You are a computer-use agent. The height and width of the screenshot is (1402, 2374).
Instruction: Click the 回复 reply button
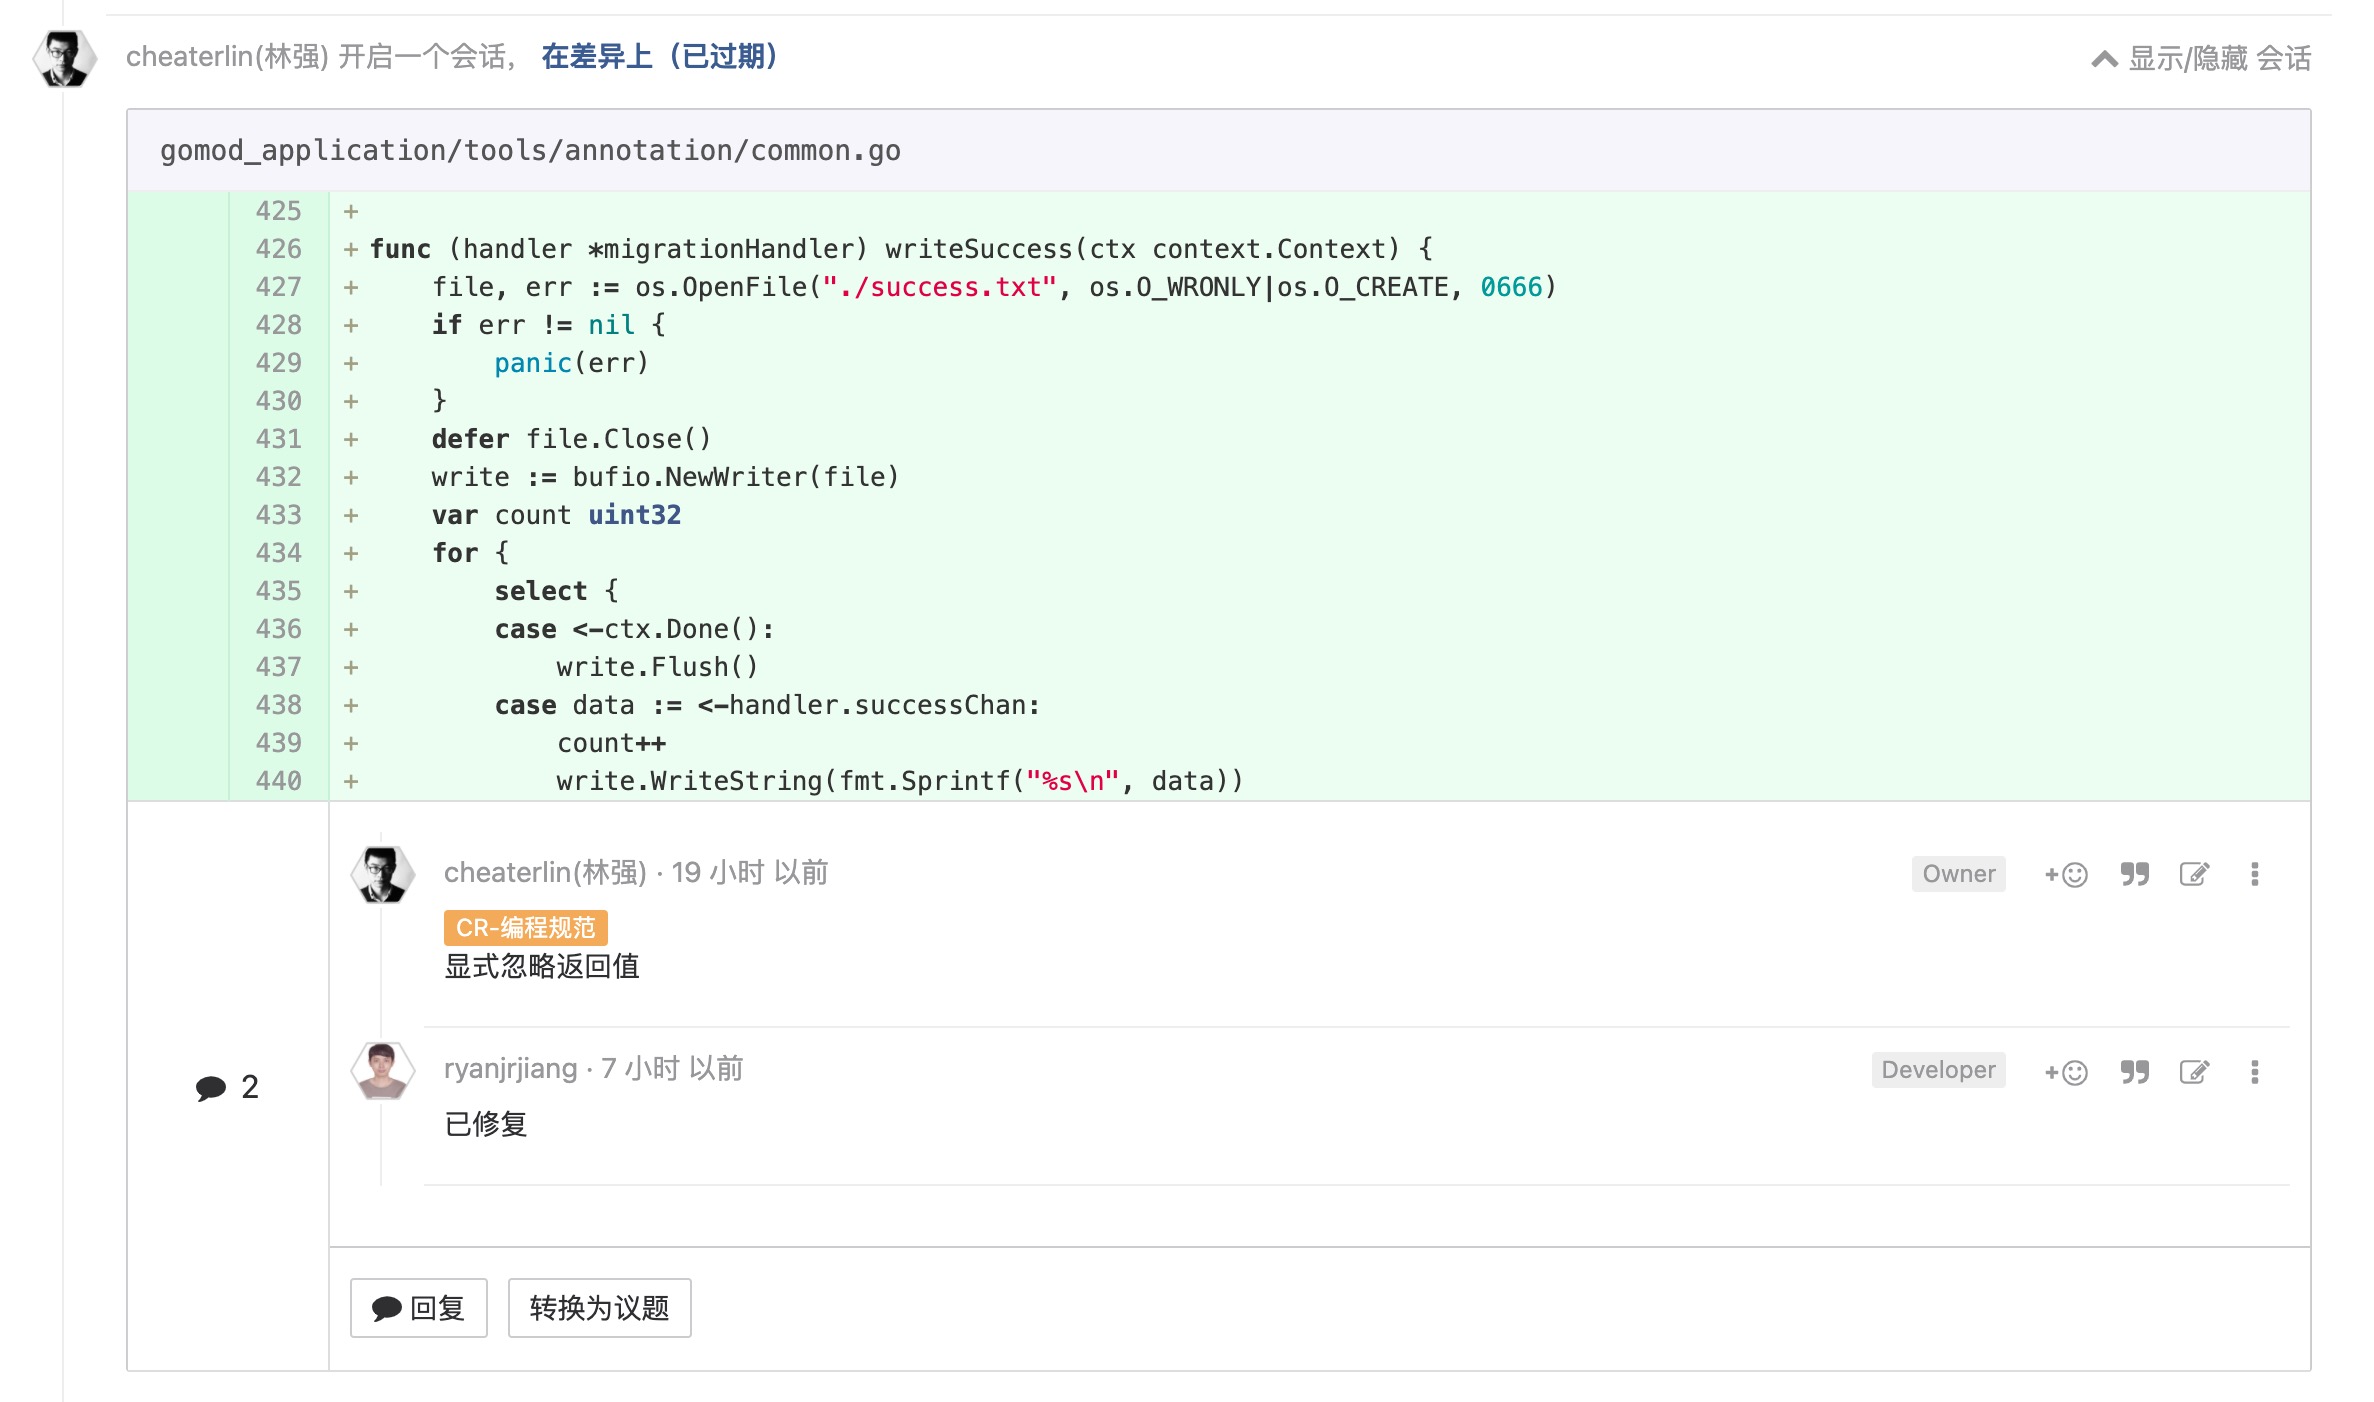418,1308
